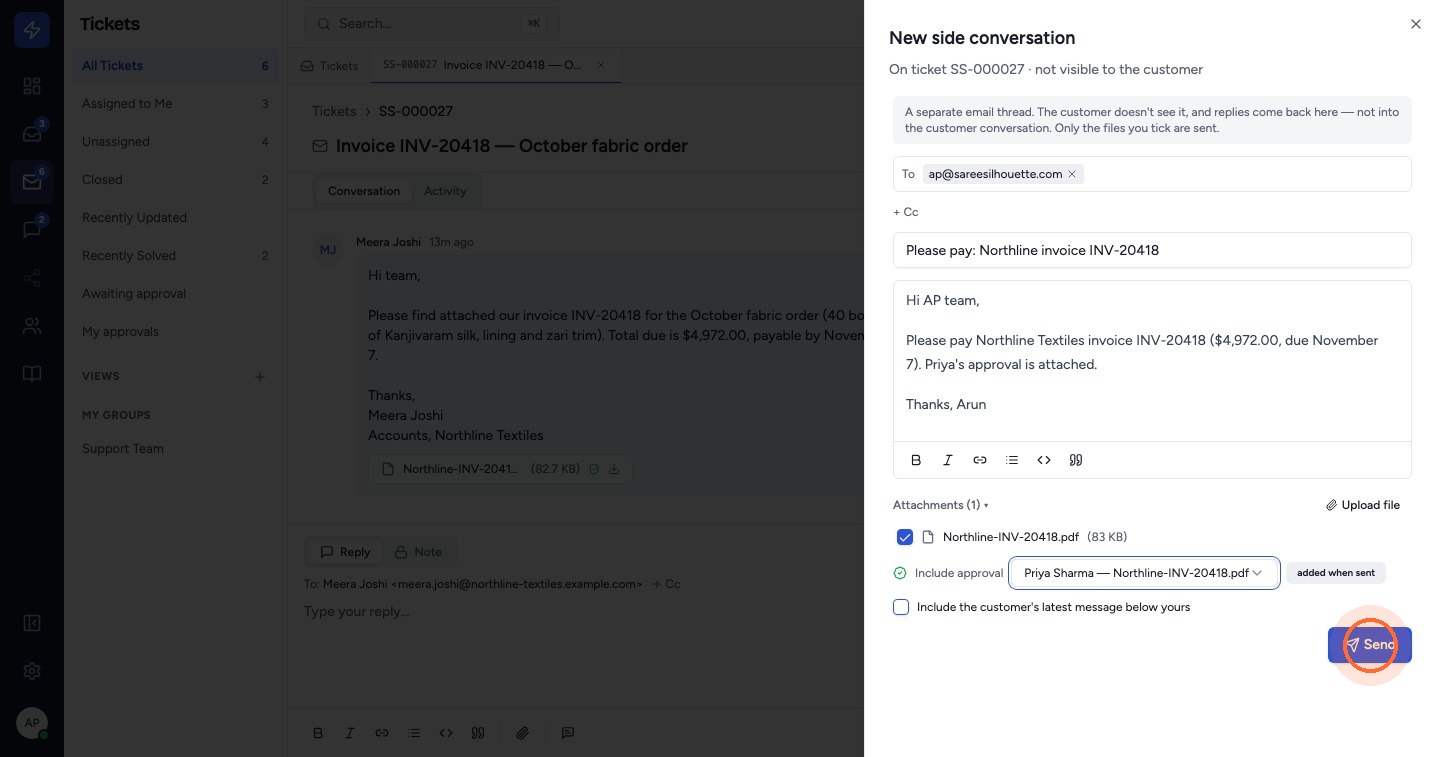Insert a link in the side conversation editor
This screenshot has height=757, width=1440.
pos(980,460)
